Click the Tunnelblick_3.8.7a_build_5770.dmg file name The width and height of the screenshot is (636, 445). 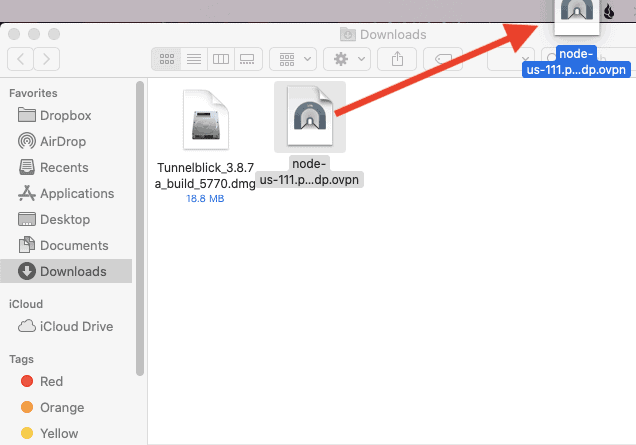click(206, 176)
